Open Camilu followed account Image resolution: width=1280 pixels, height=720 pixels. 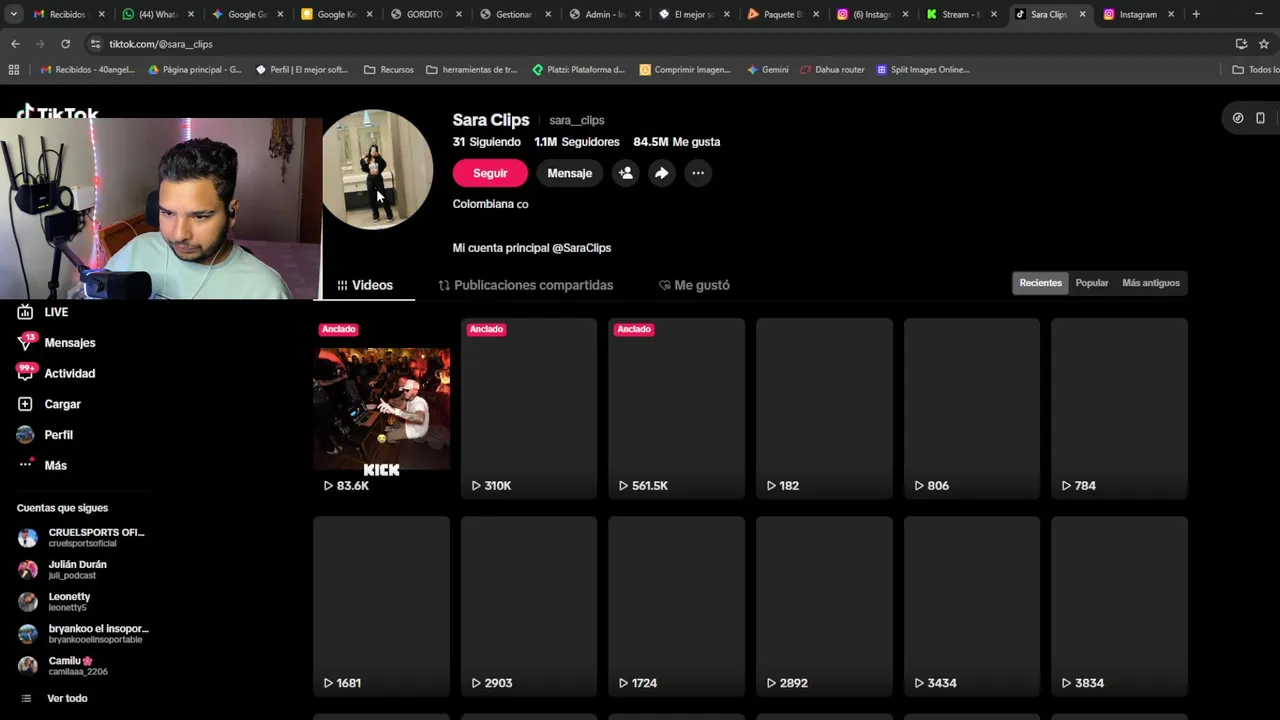[x=64, y=665]
